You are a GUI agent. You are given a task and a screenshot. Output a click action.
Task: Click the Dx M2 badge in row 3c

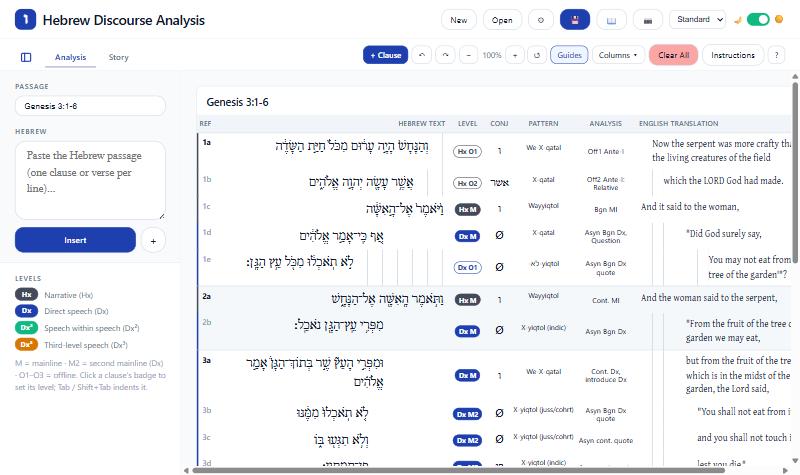pos(467,440)
